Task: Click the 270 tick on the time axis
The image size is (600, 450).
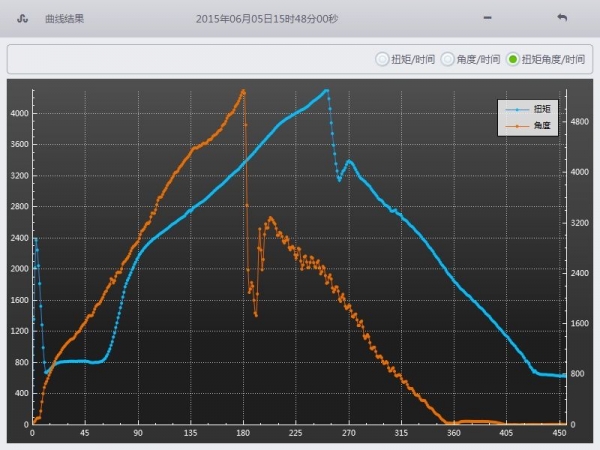Action: pos(349,434)
